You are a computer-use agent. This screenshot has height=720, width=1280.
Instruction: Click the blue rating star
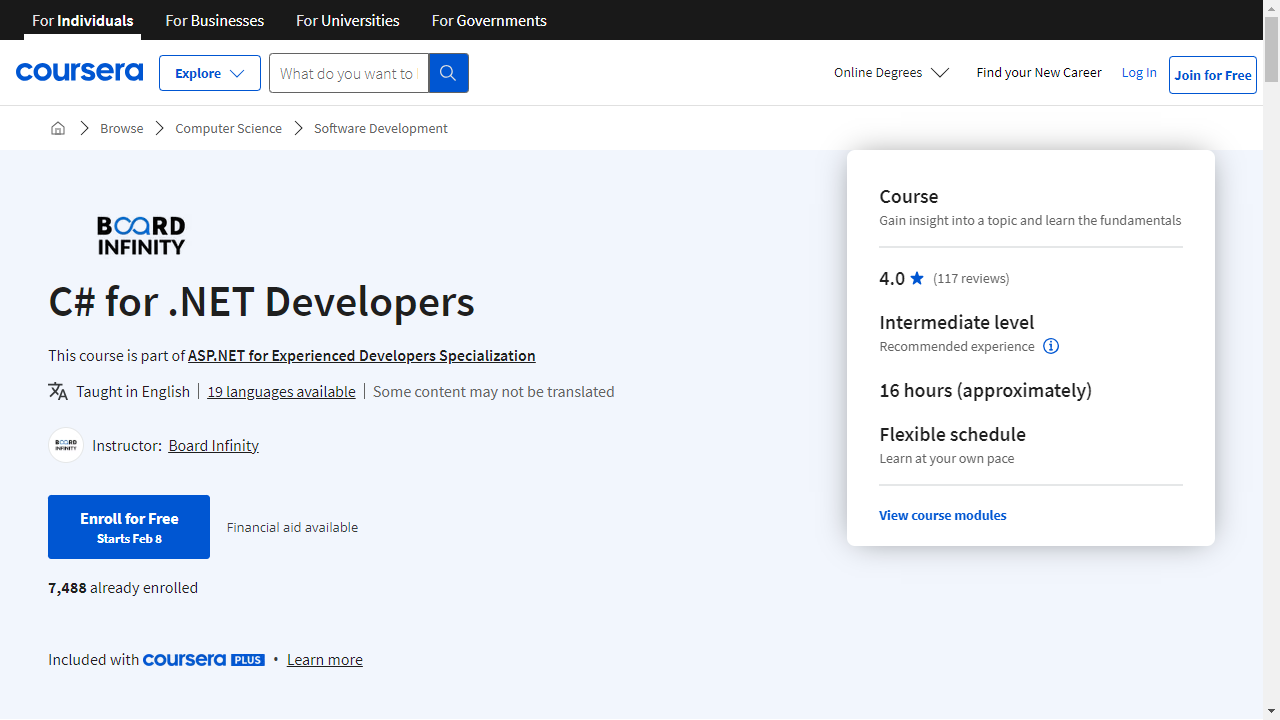[917, 278]
